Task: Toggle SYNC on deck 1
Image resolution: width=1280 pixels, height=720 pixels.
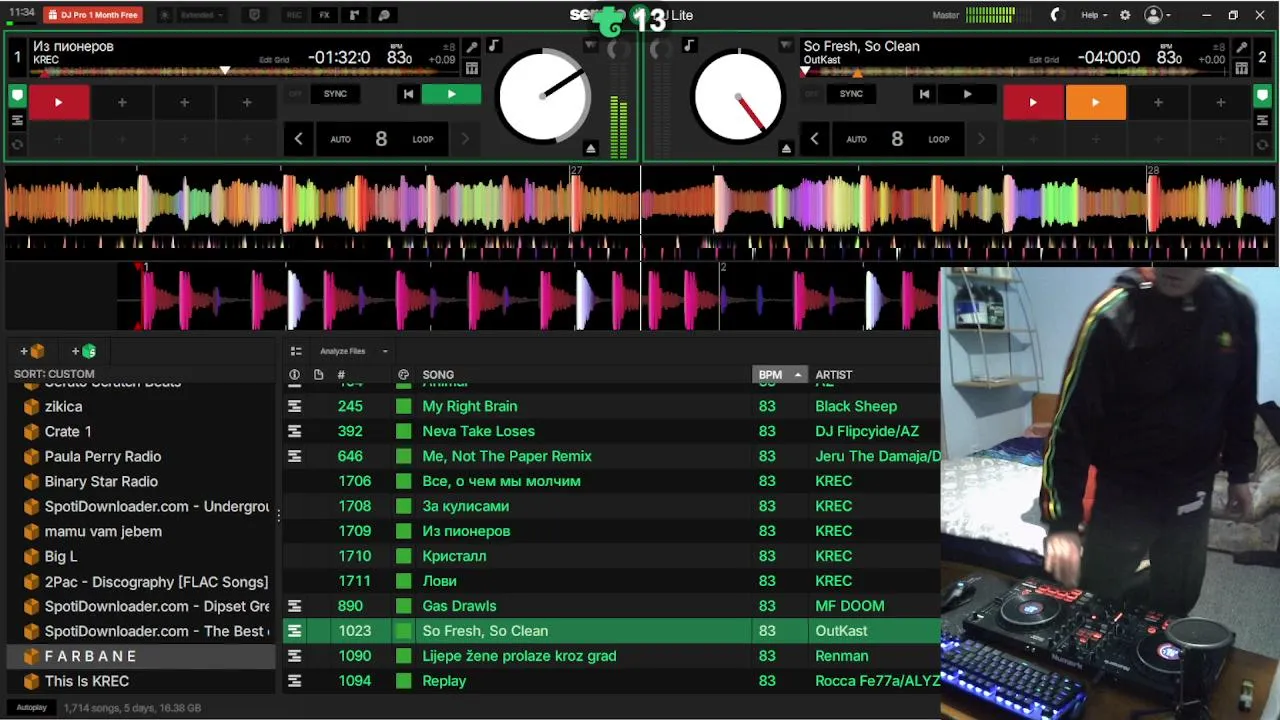Action: pos(335,94)
